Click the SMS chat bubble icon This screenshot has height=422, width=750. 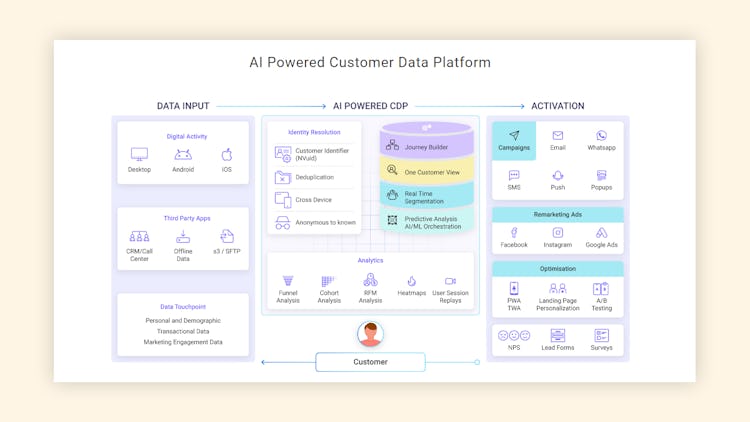(514, 175)
